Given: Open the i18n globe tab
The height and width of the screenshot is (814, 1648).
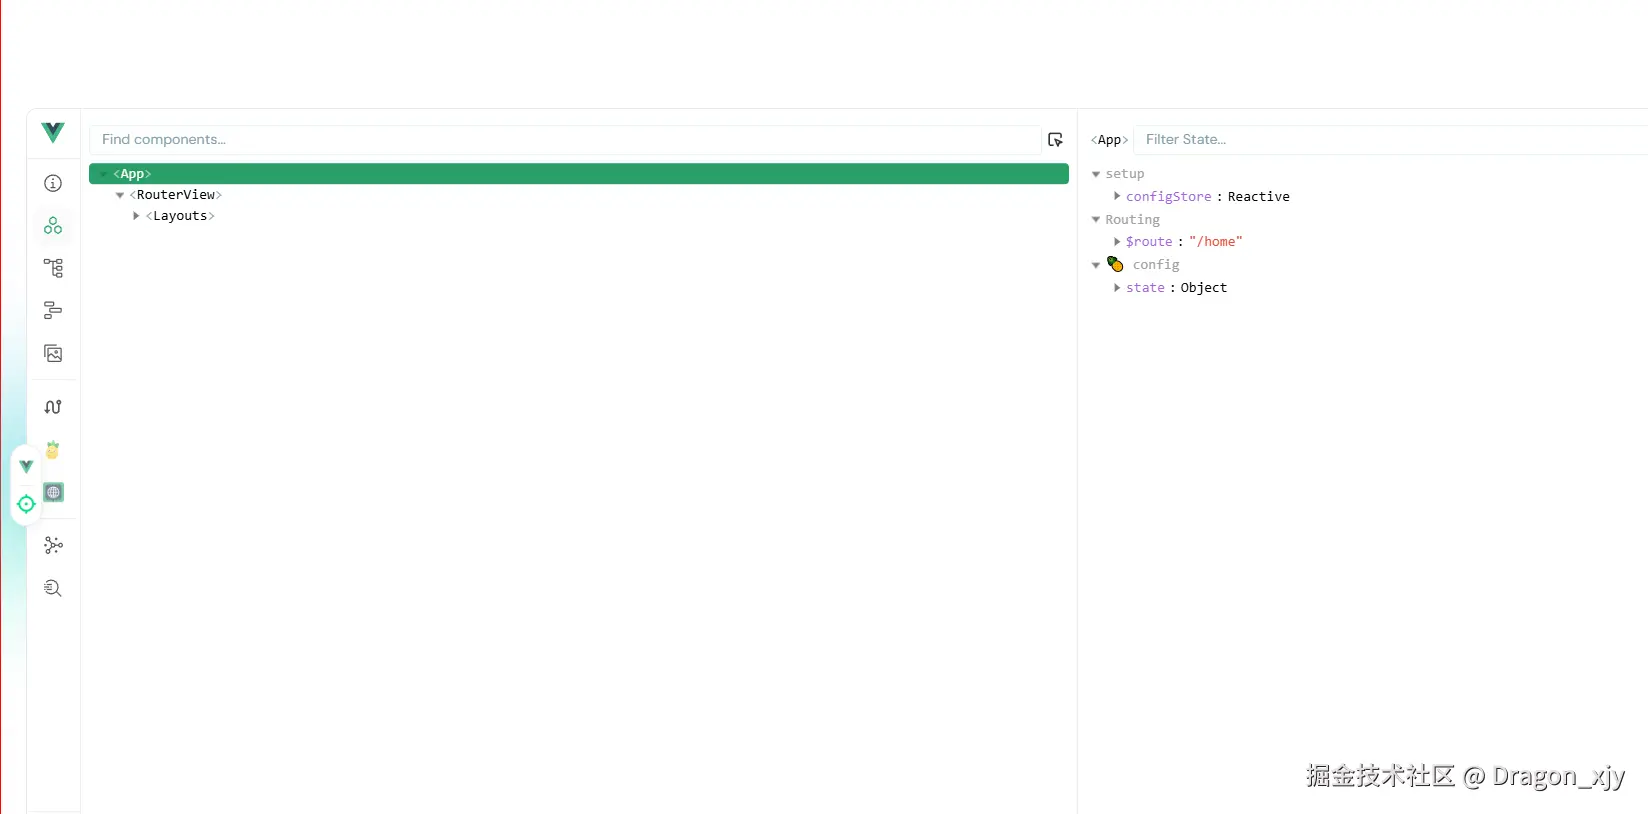Looking at the screenshot, I should pyautogui.click(x=53, y=492).
